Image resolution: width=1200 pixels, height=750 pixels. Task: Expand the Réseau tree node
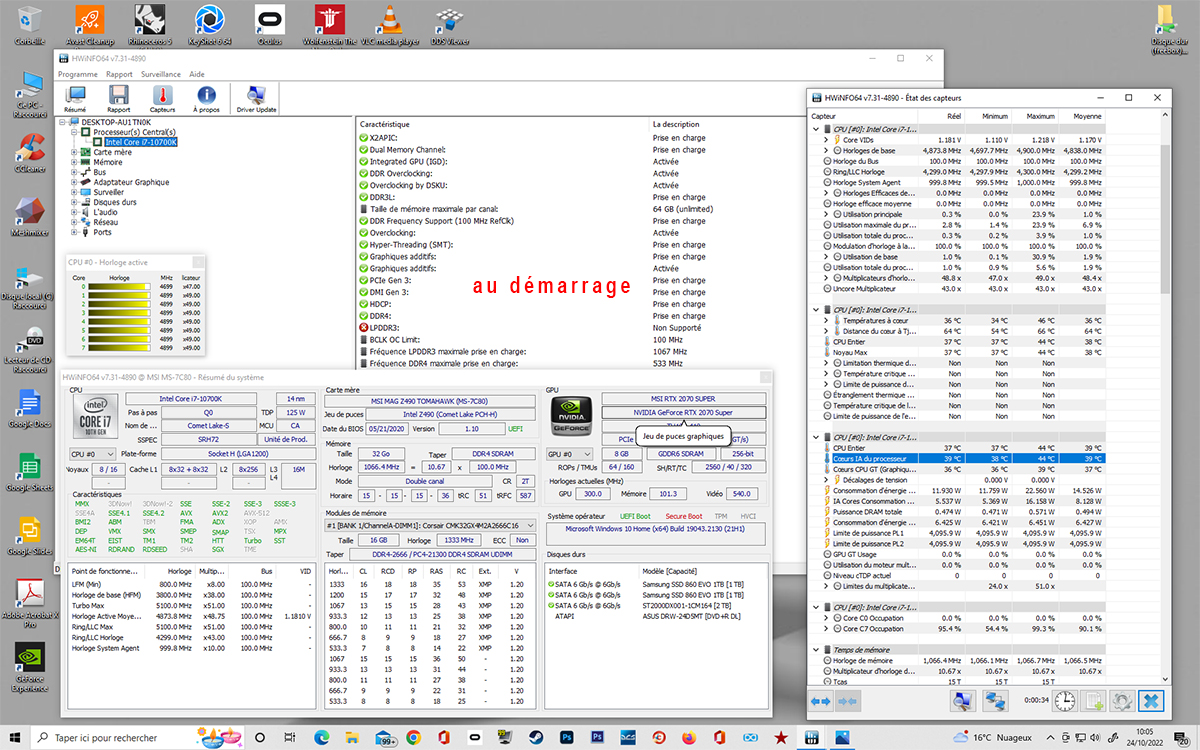click(x=74, y=222)
